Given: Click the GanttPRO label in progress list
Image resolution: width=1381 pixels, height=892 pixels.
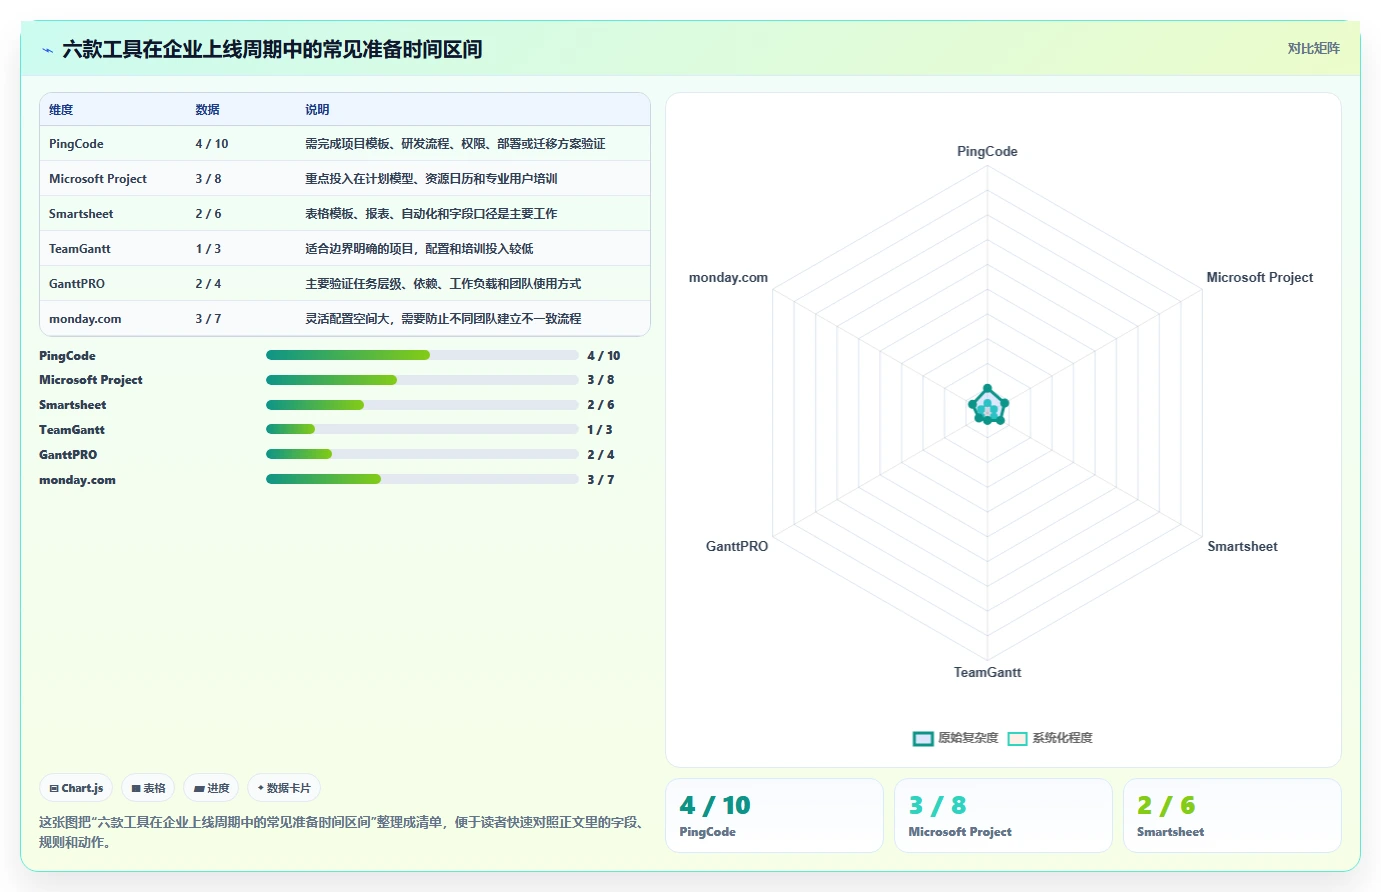Looking at the screenshot, I should click(68, 455).
